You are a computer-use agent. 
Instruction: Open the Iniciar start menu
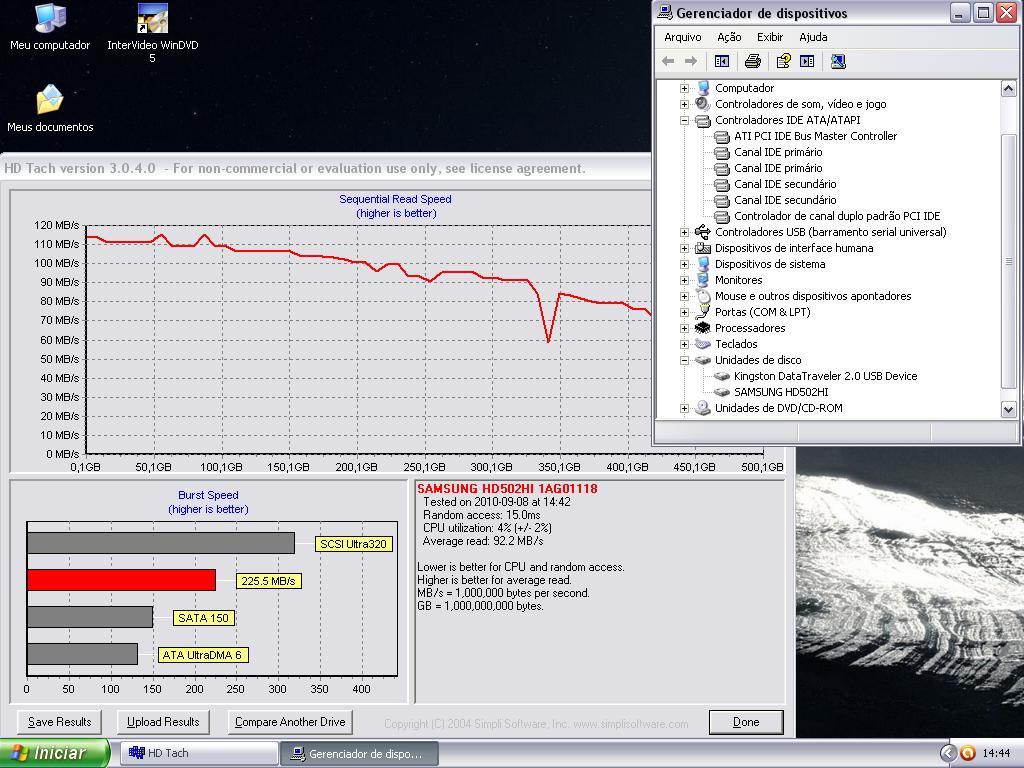[x=55, y=753]
